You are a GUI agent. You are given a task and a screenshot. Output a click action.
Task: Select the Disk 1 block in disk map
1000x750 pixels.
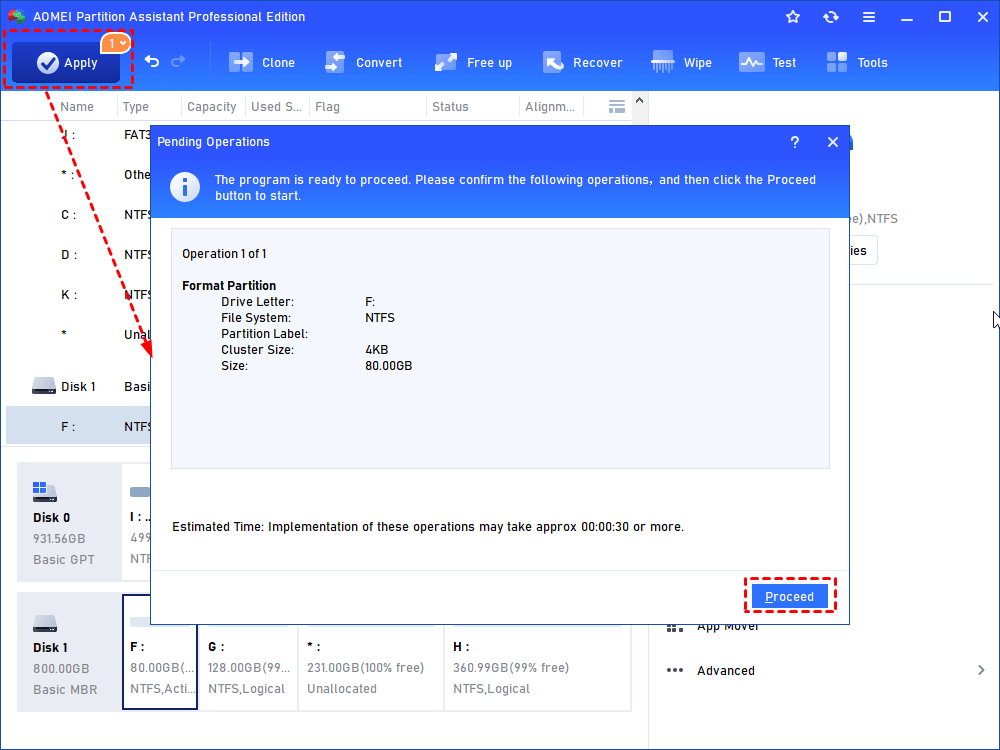tap(69, 652)
